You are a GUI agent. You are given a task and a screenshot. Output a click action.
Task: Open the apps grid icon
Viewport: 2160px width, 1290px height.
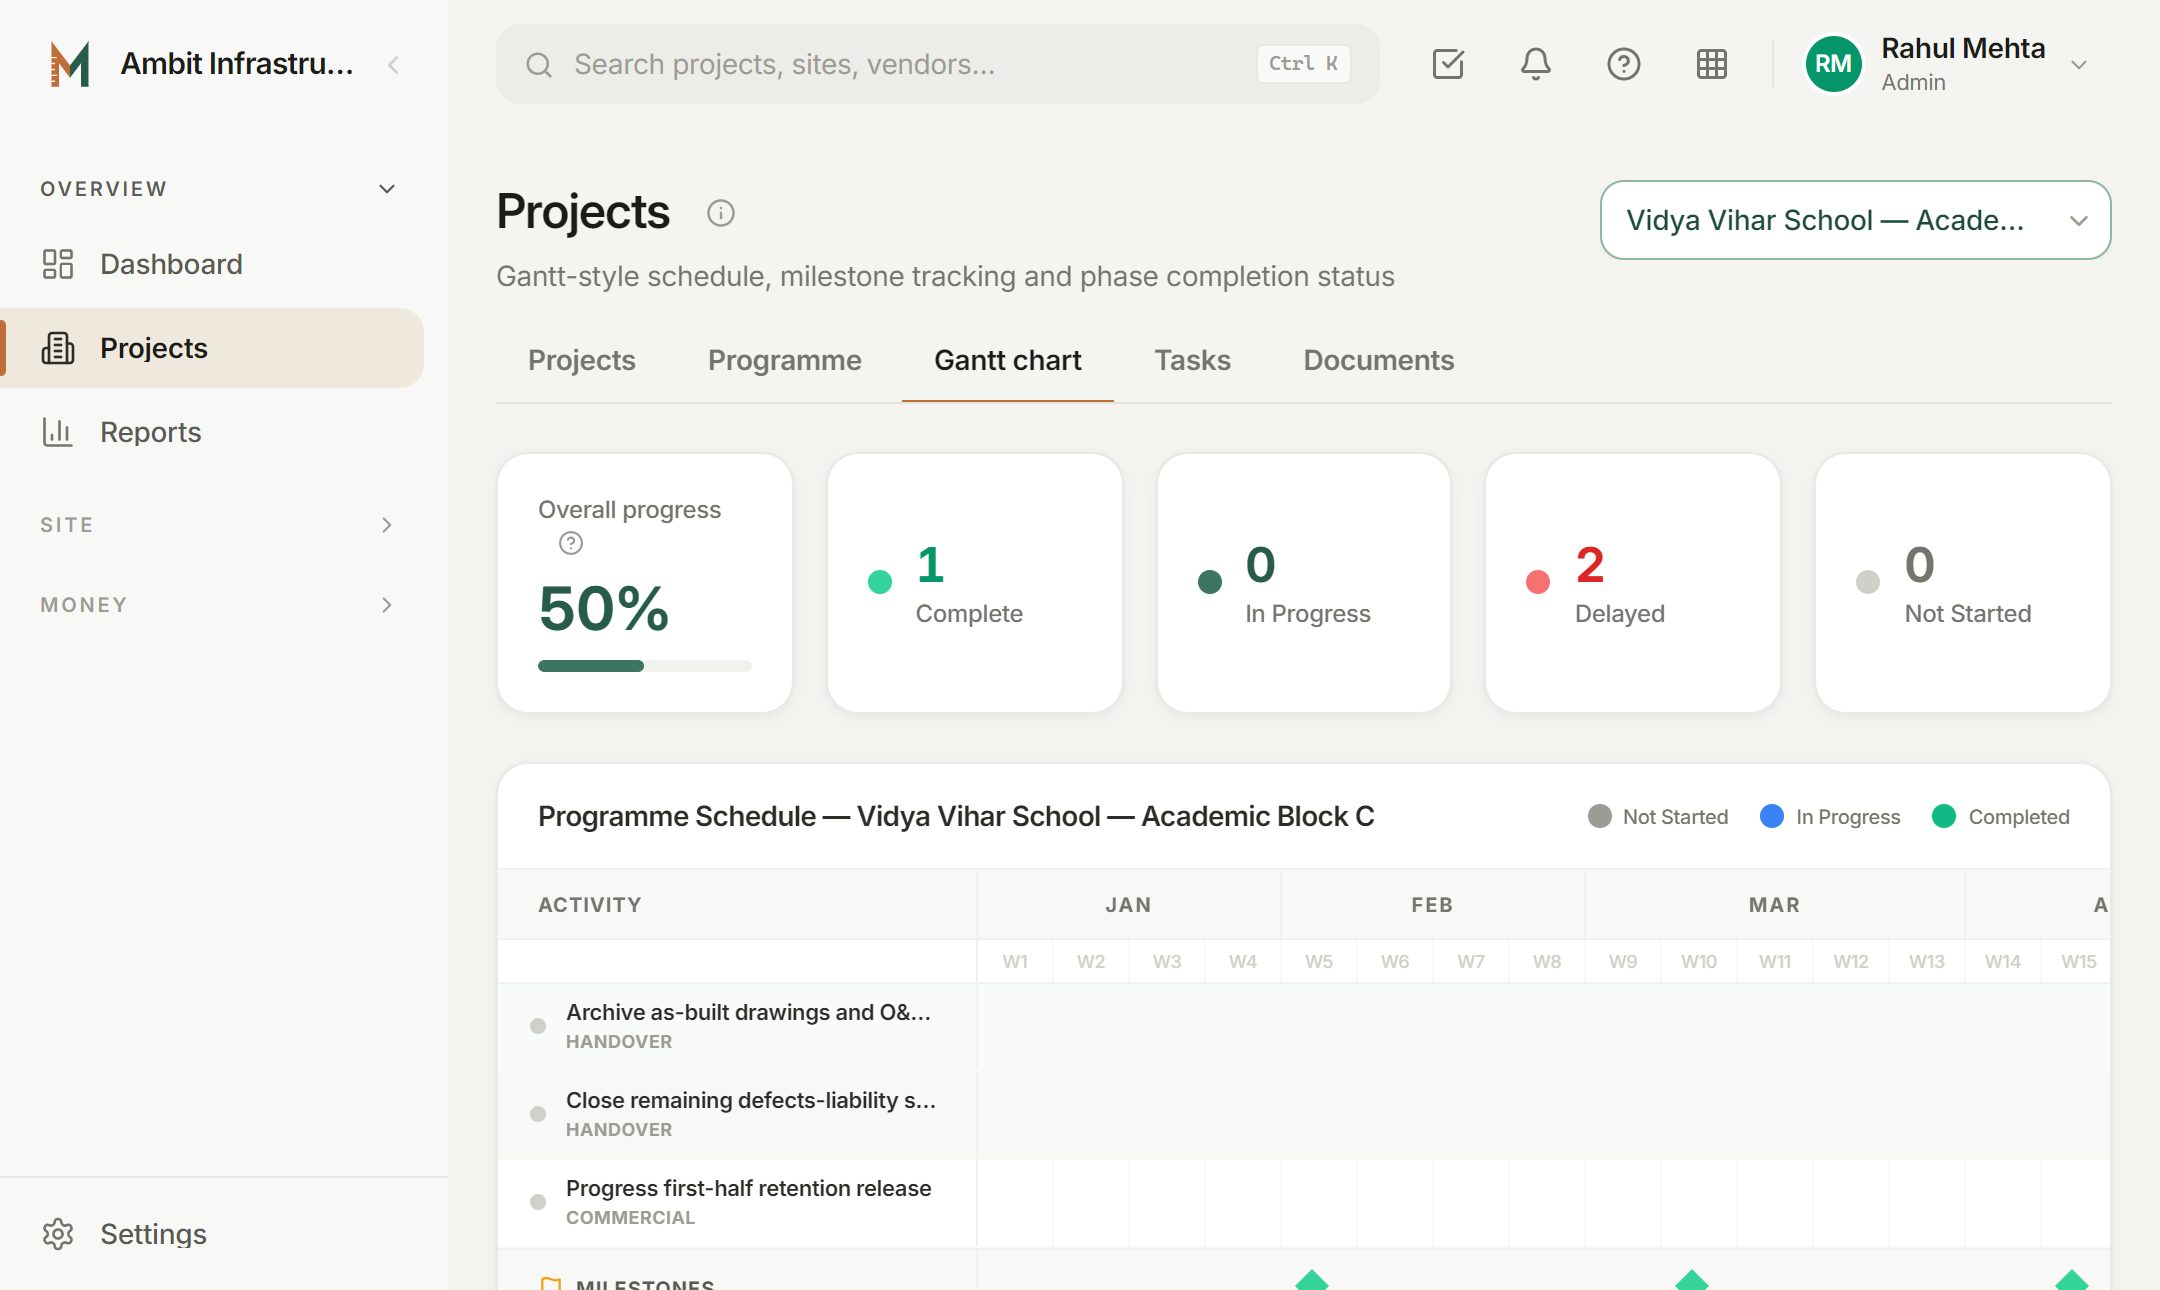click(1712, 64)
